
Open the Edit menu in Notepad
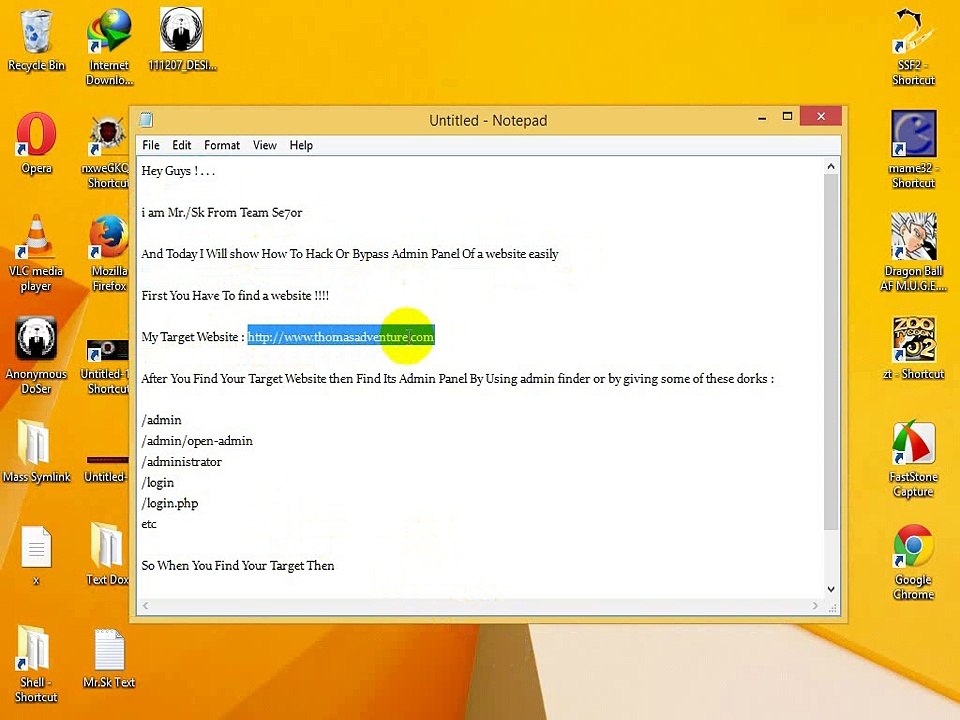point(181,145)
